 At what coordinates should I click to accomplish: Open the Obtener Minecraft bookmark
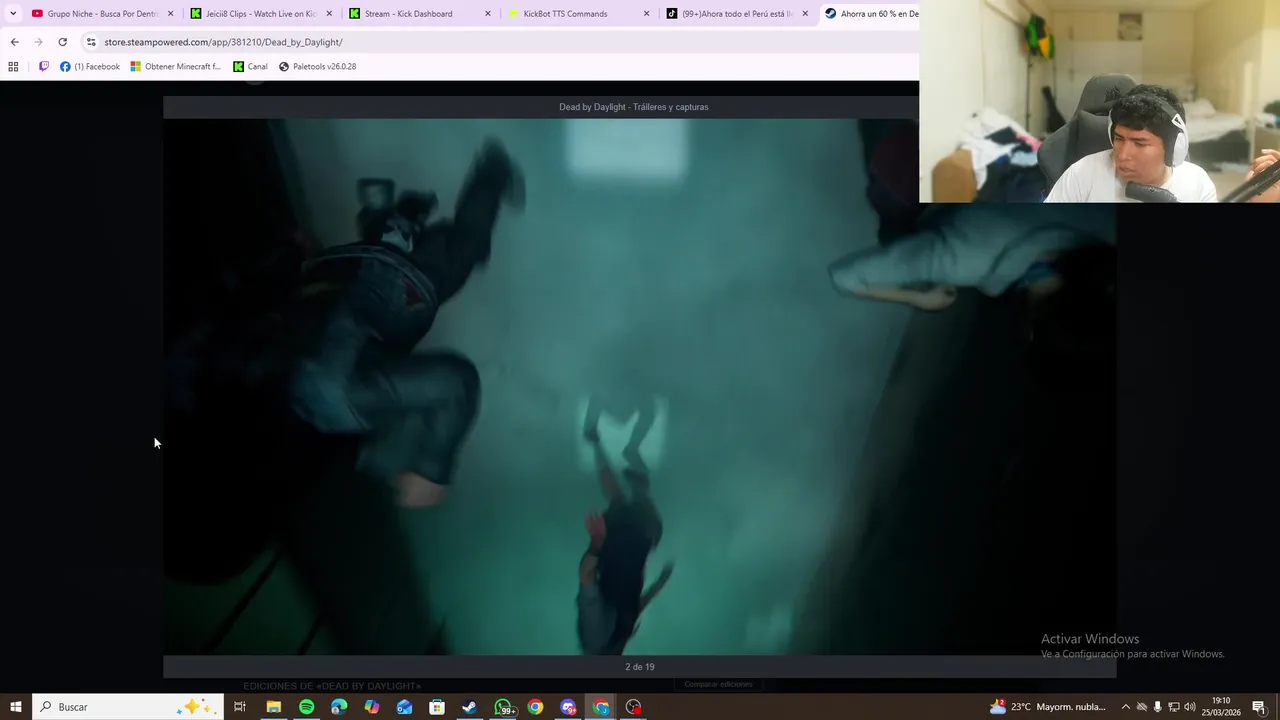pos(175,67)
